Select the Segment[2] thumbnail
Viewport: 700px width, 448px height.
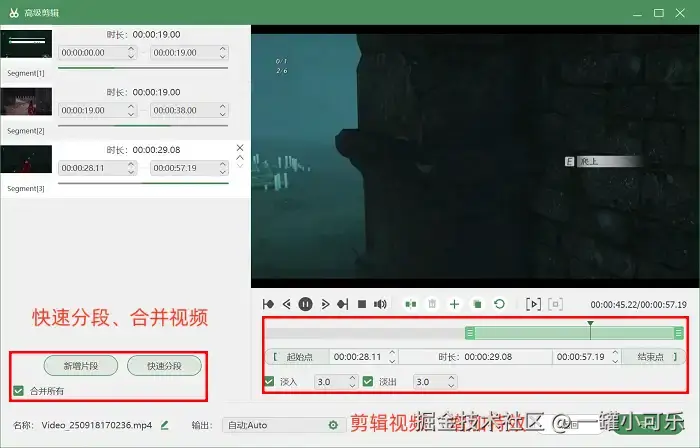pos(26,101)
